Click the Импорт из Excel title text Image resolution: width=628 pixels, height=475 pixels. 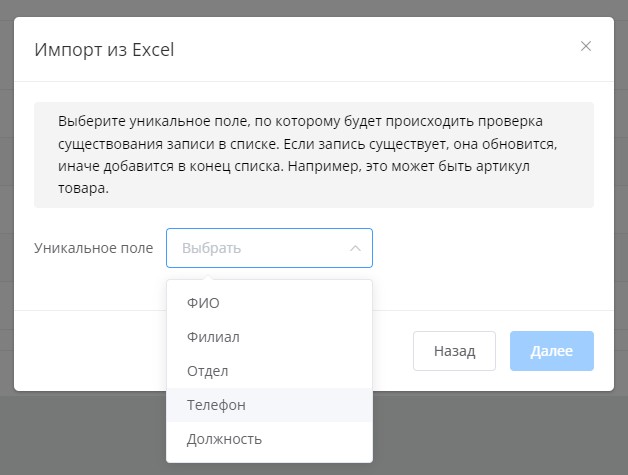pos(104,50)
